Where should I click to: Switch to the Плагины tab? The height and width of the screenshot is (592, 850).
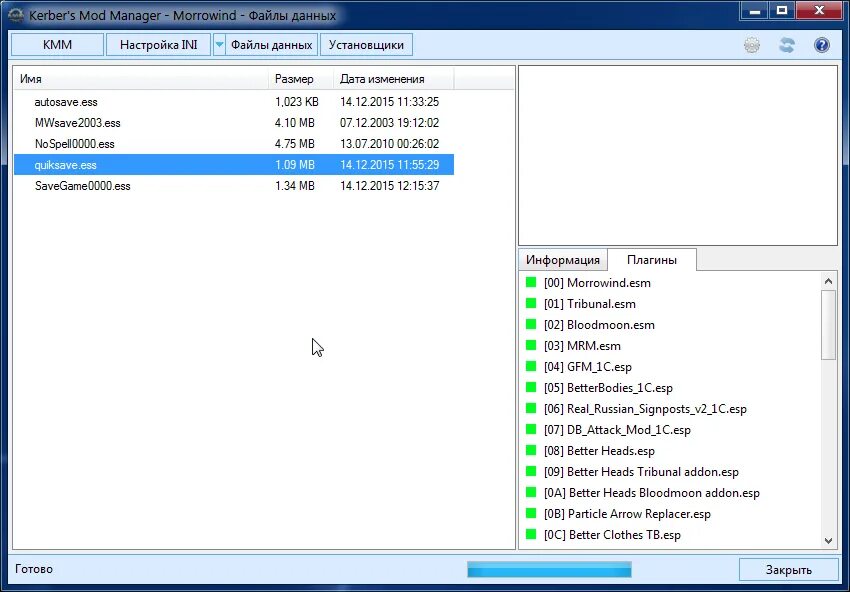tap(652, 260)
